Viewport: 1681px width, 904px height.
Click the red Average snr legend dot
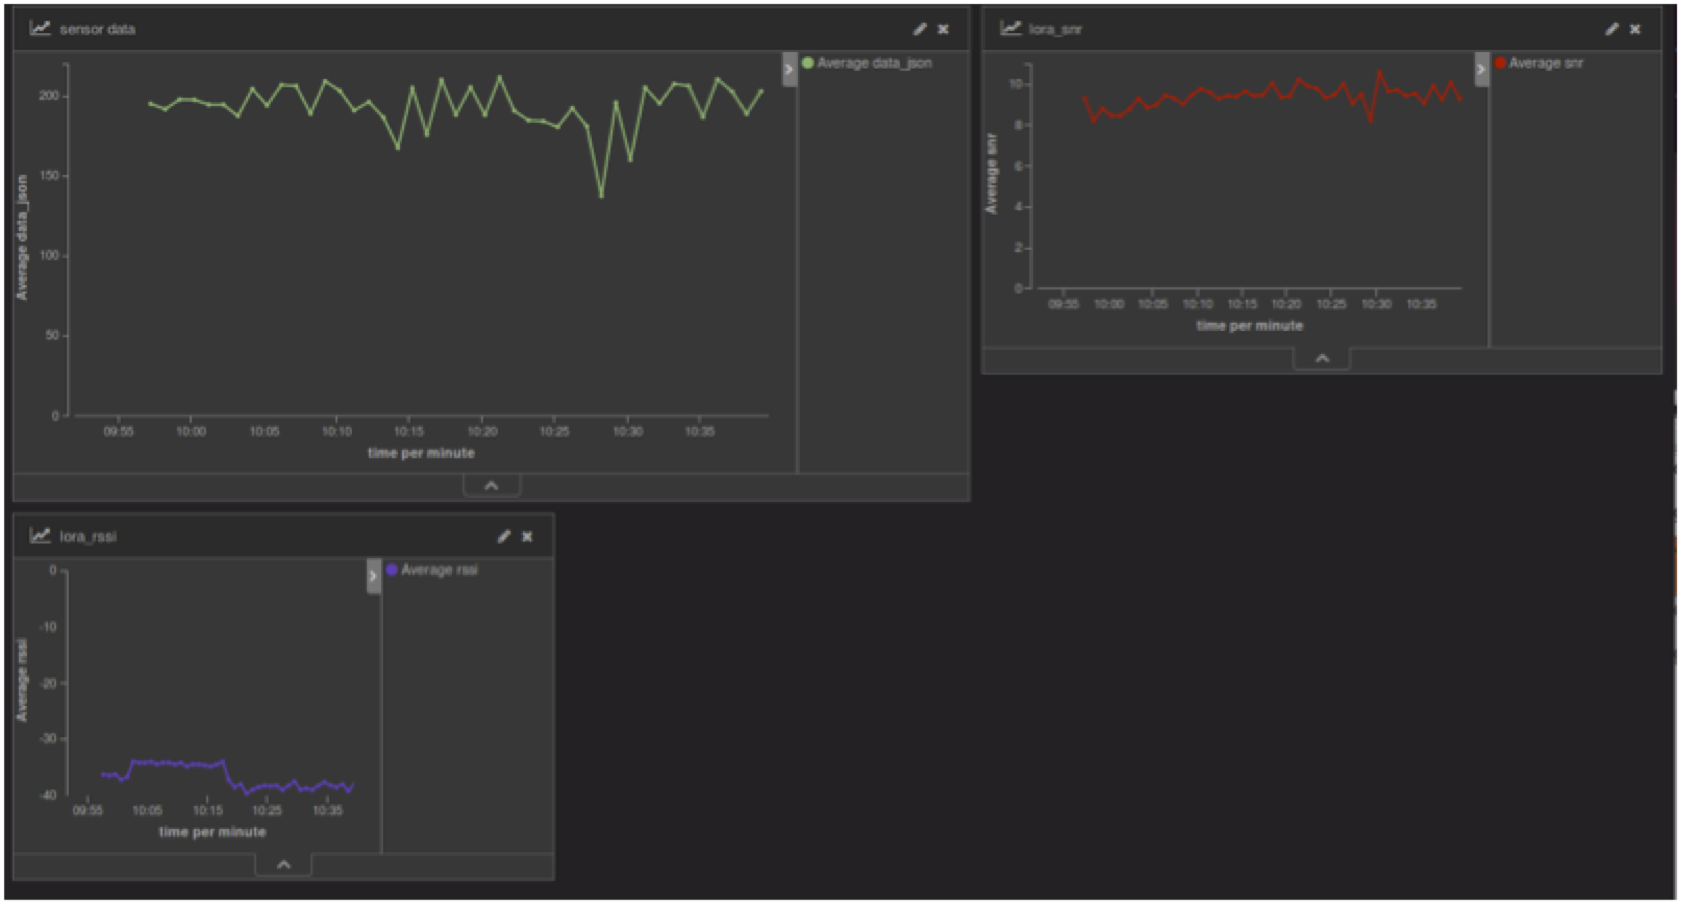click(1500, 63)
